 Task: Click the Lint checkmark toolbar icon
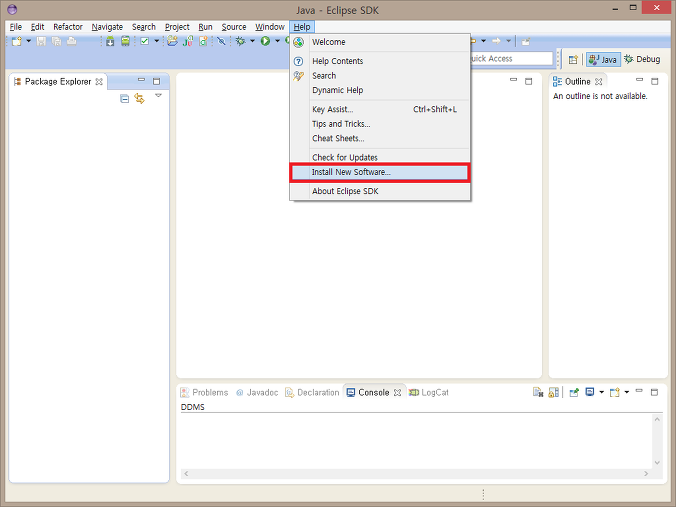pos(145,41)
